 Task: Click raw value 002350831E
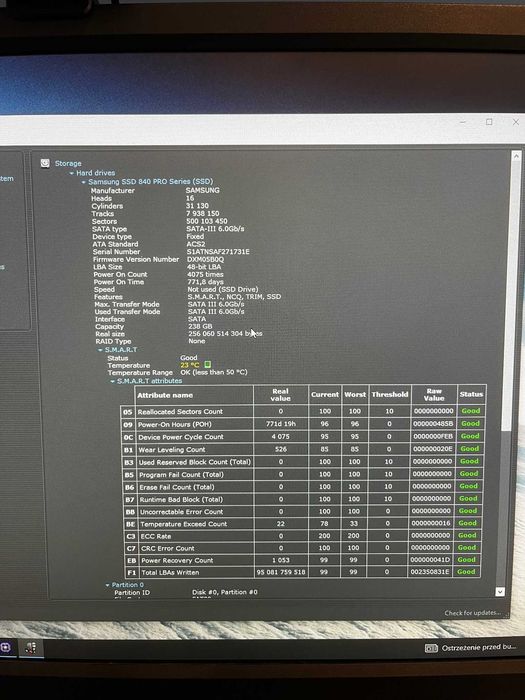431,572
